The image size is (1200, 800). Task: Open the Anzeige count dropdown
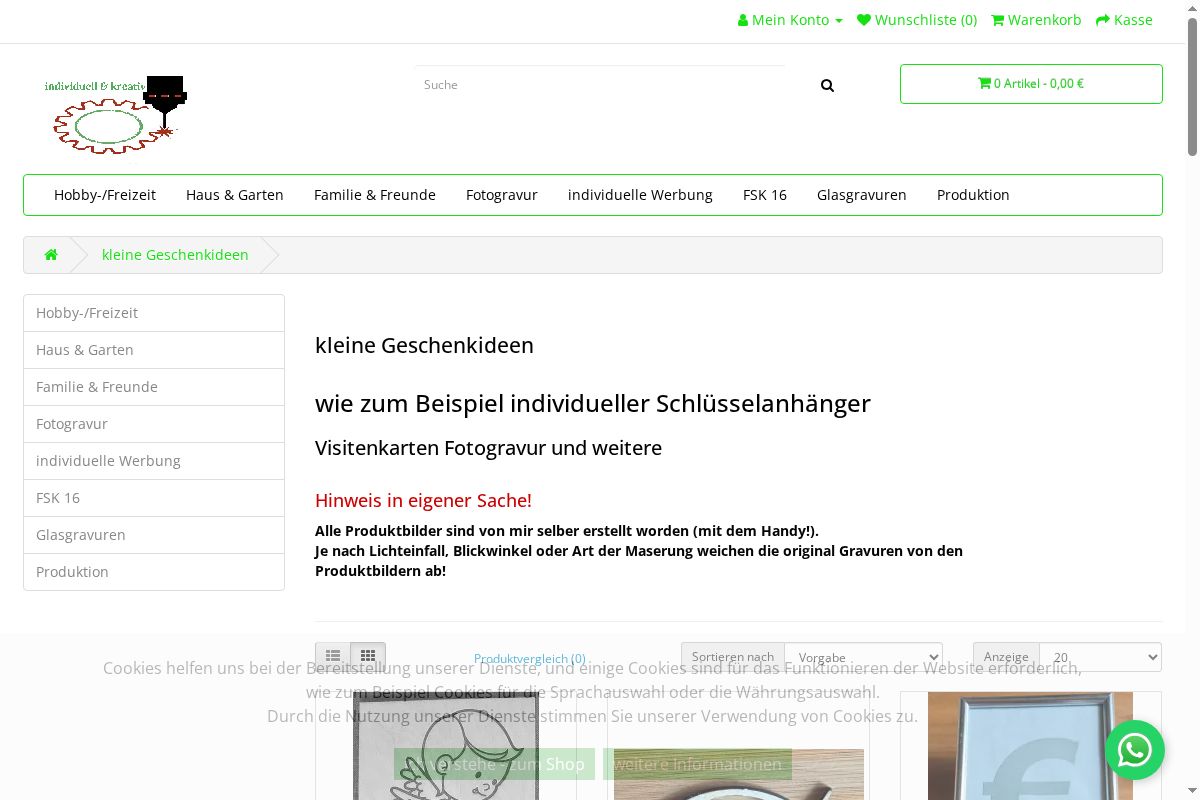[x=1100, y=657]
